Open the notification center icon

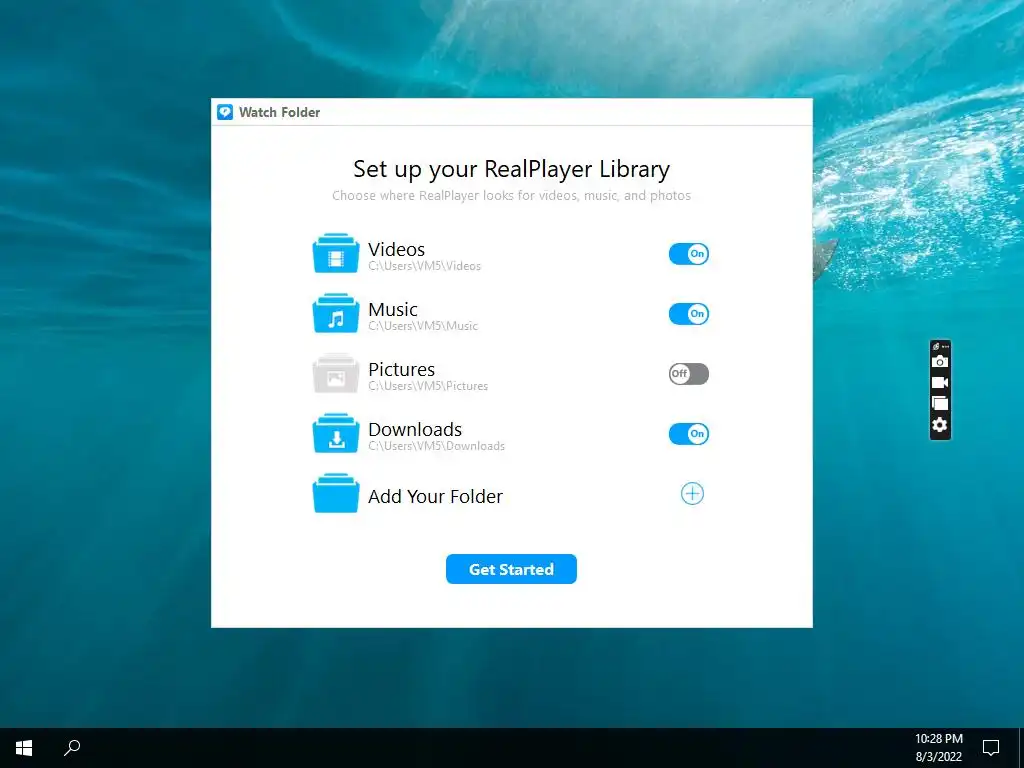(x=991, y=748)
